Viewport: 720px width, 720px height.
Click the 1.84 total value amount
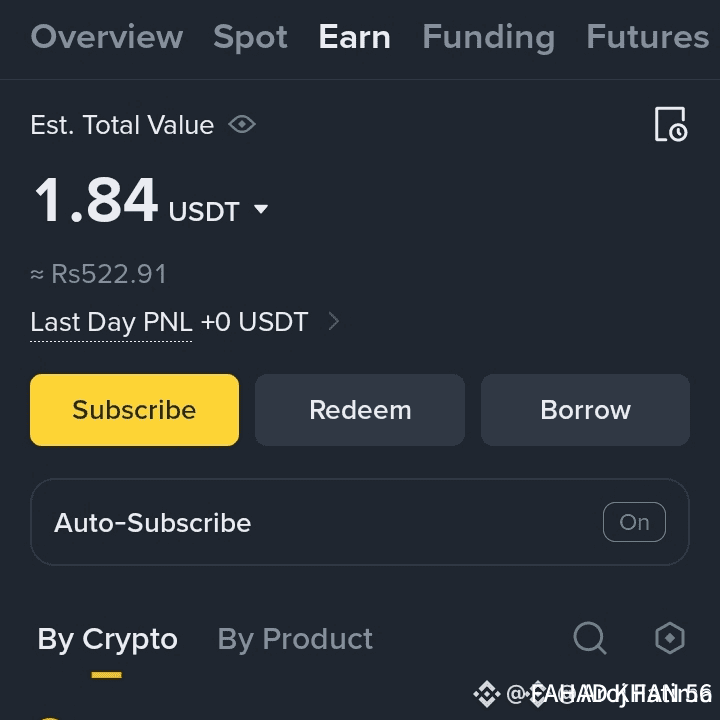(96, 200)
